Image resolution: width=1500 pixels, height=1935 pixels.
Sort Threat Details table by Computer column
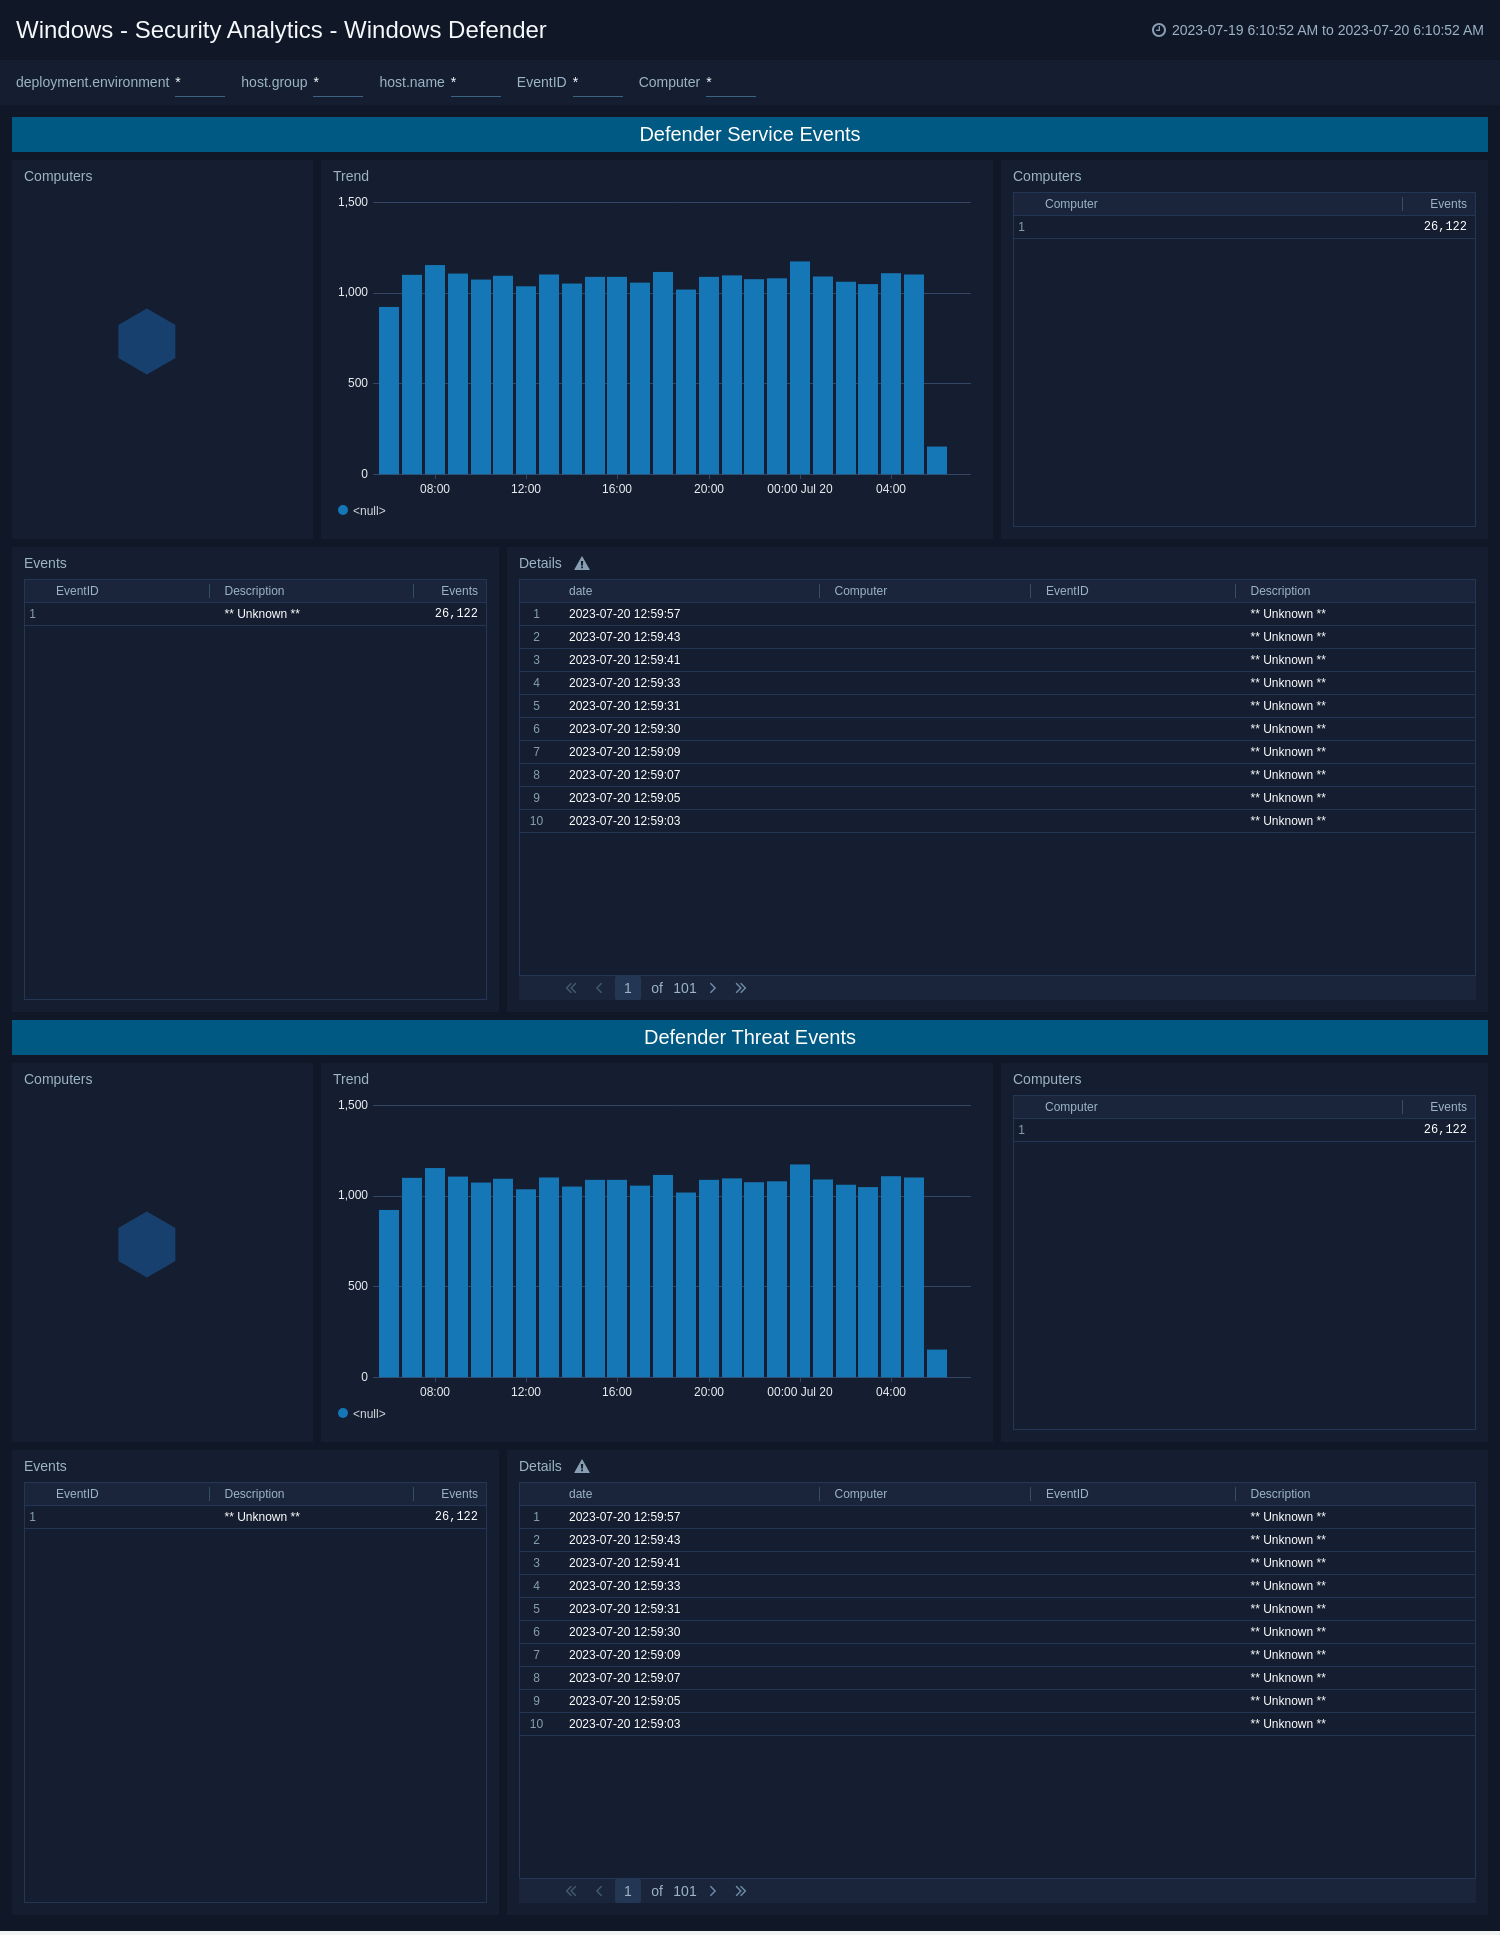(x=860, y=1494)
